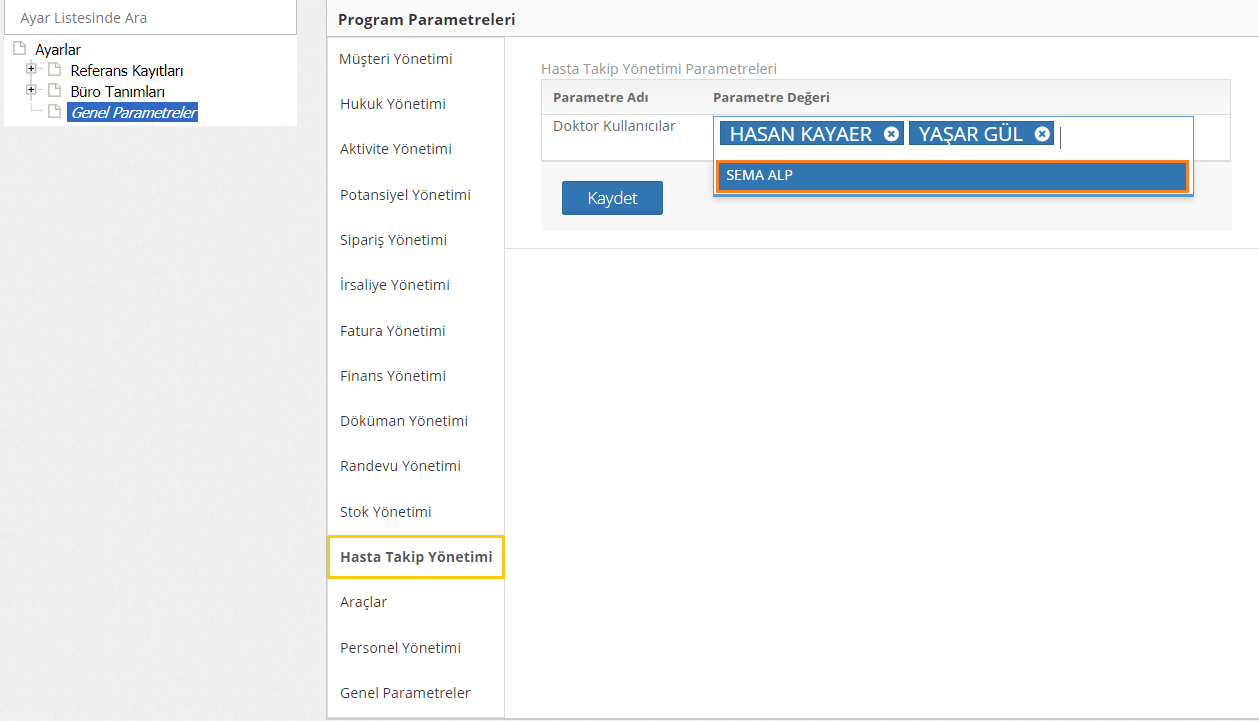Select SEMA ALP from dropdown list
This screenshot has width=1259, height=721.
952,176
